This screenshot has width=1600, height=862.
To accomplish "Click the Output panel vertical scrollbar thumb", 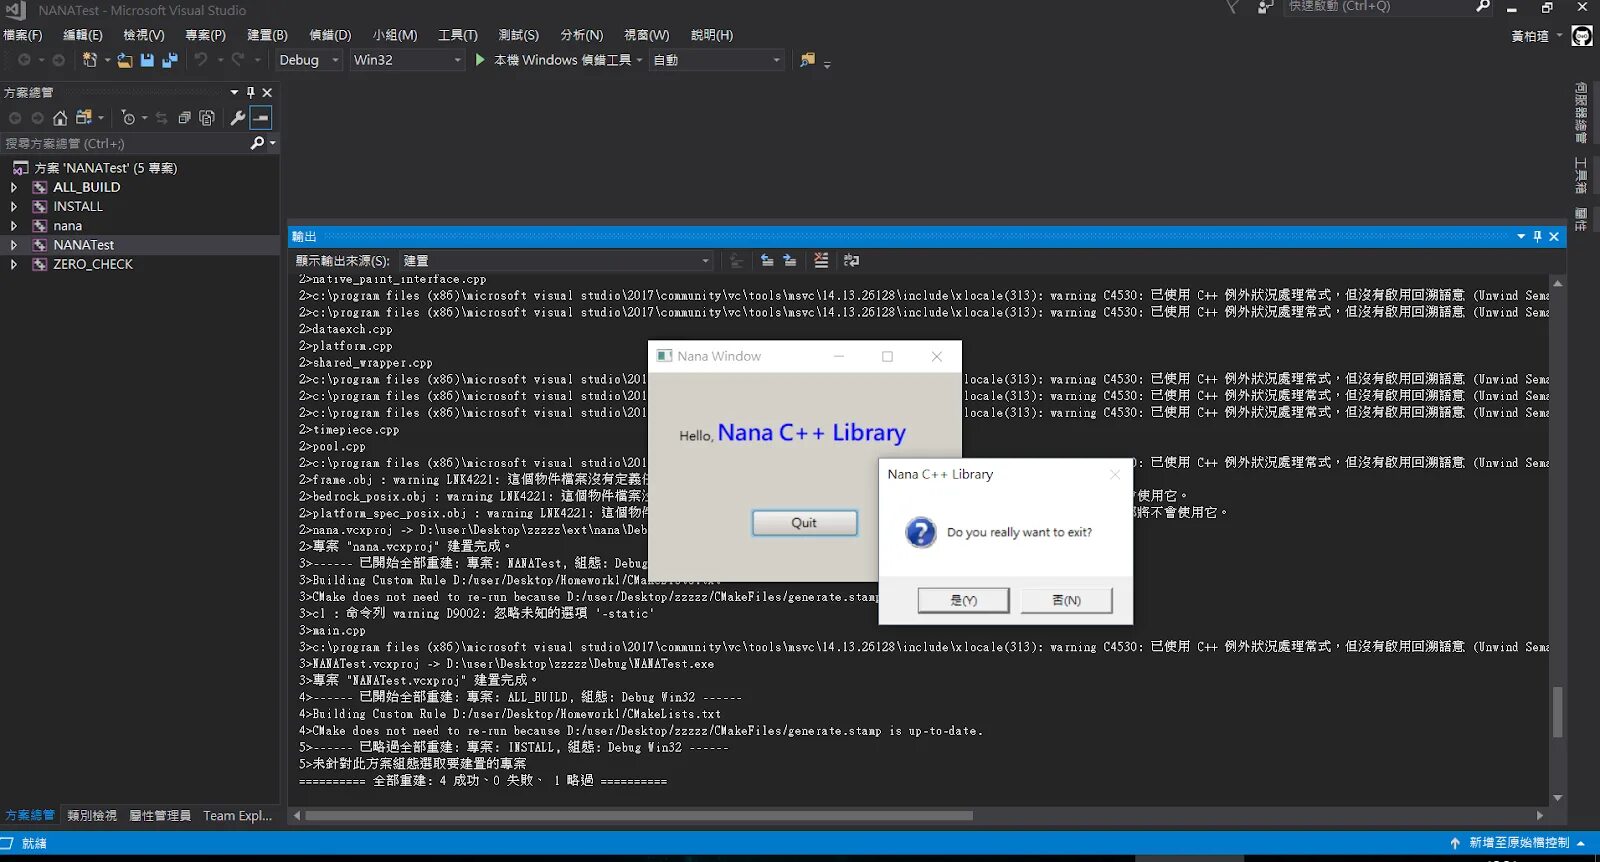I will pos(1557,712).
